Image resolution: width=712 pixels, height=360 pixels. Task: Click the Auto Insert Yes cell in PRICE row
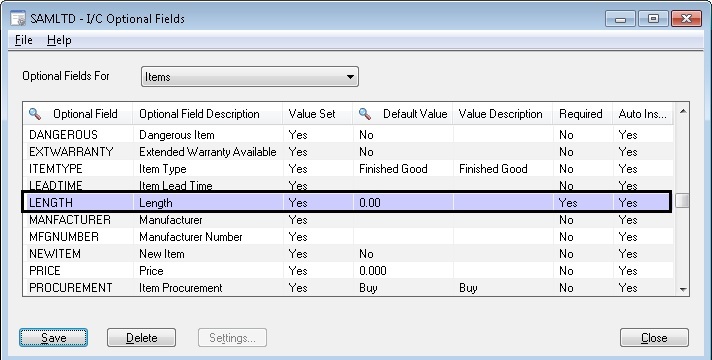tap(643, 271)
